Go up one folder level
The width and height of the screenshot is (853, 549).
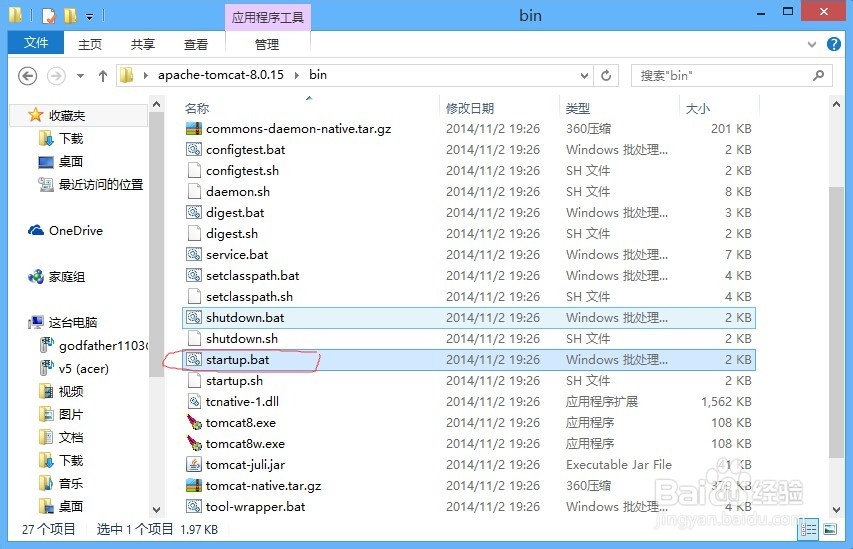(102, 76)
